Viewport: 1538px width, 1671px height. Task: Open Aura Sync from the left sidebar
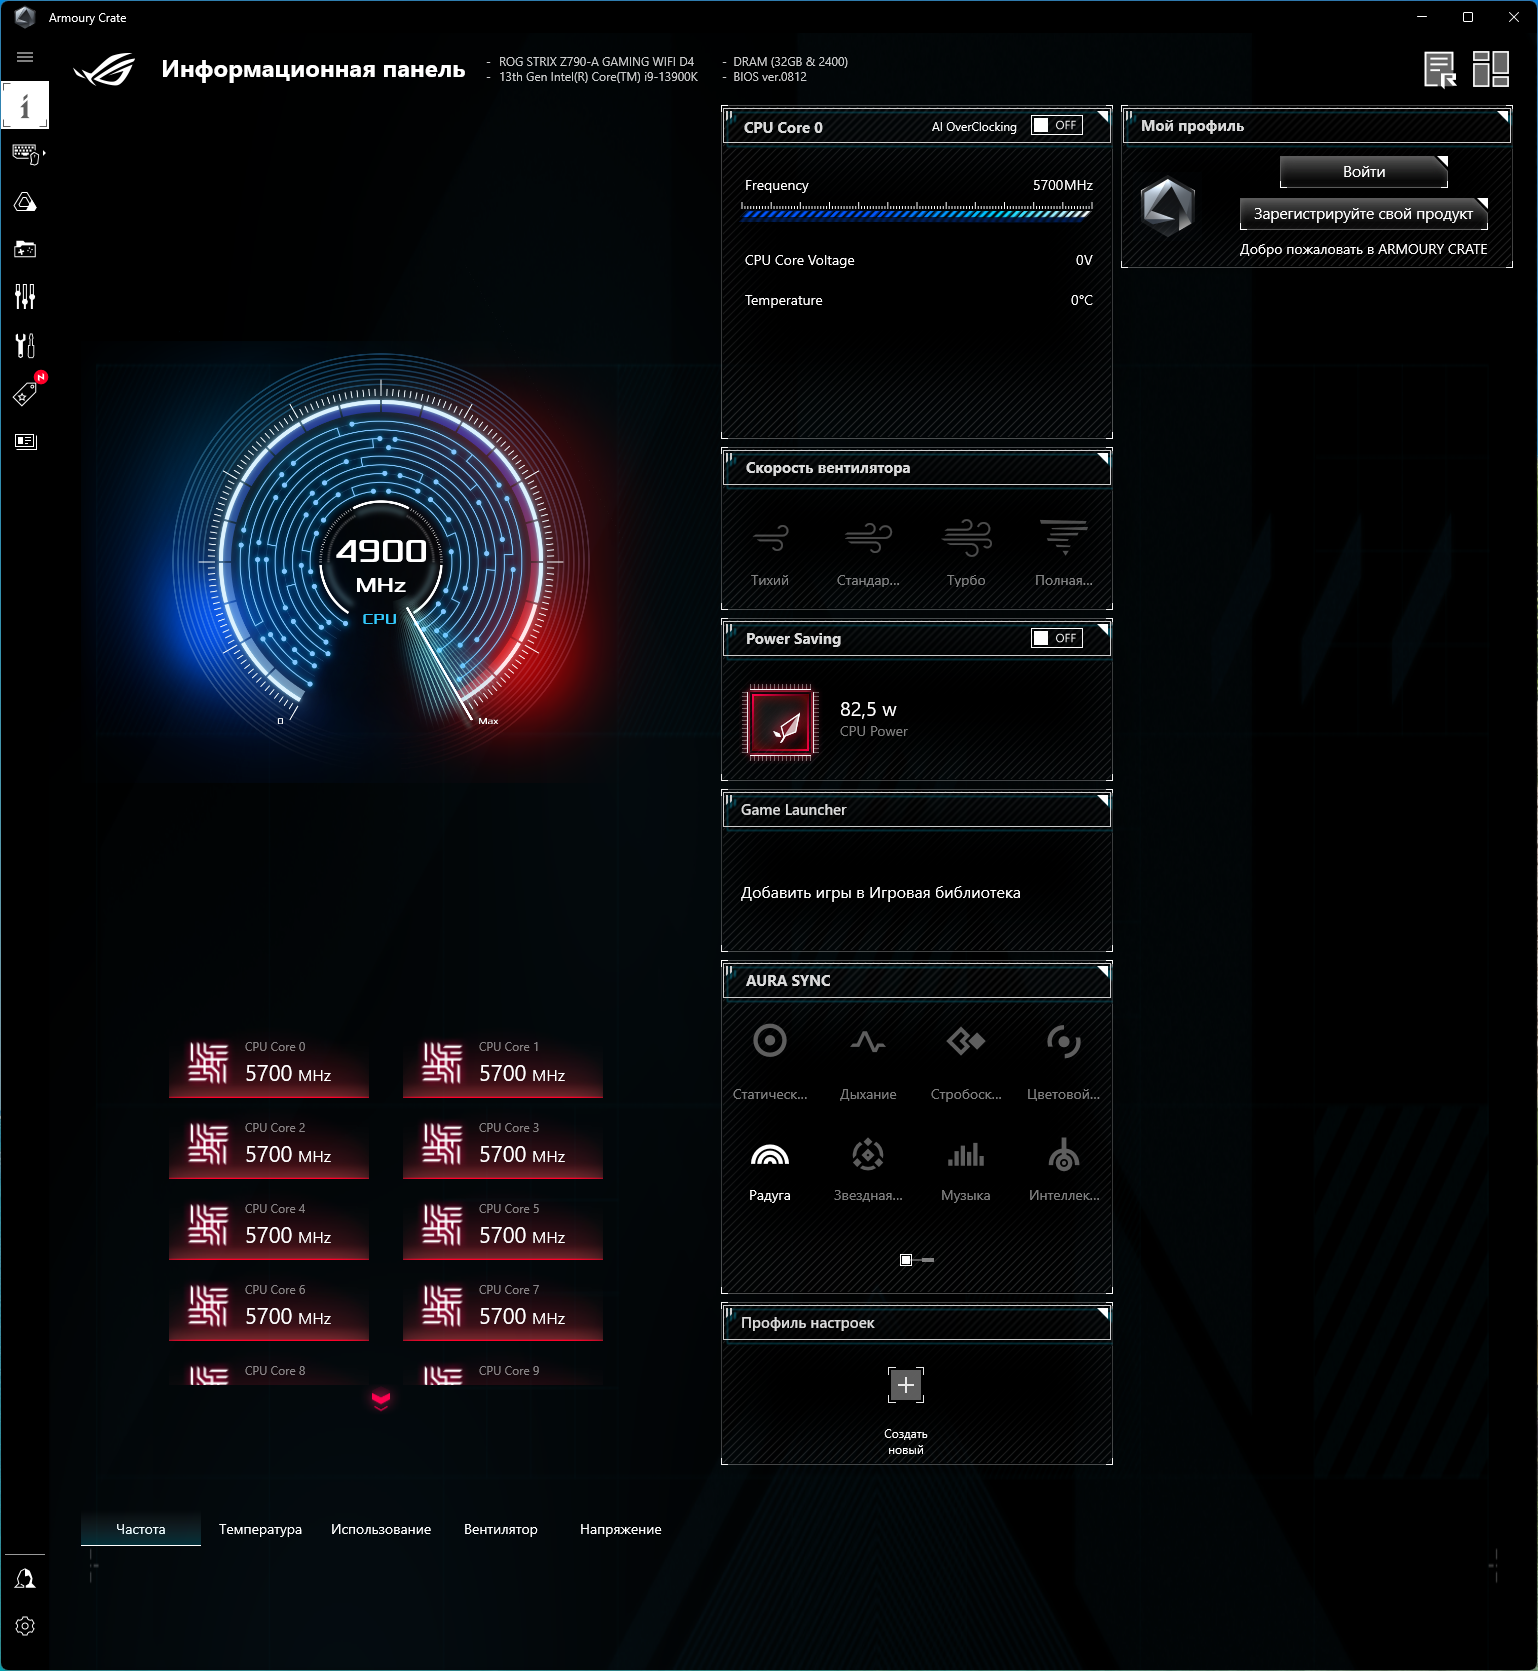click(x=25, y=202)
